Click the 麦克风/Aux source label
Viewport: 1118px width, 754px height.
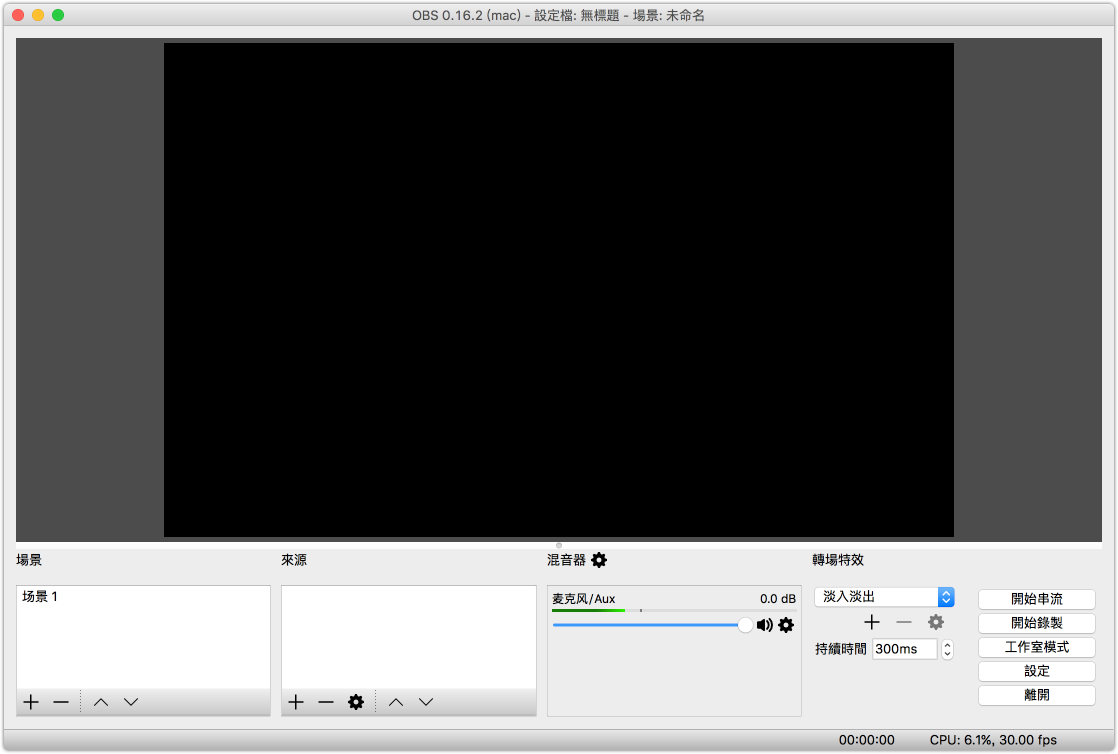click(583, 598)
